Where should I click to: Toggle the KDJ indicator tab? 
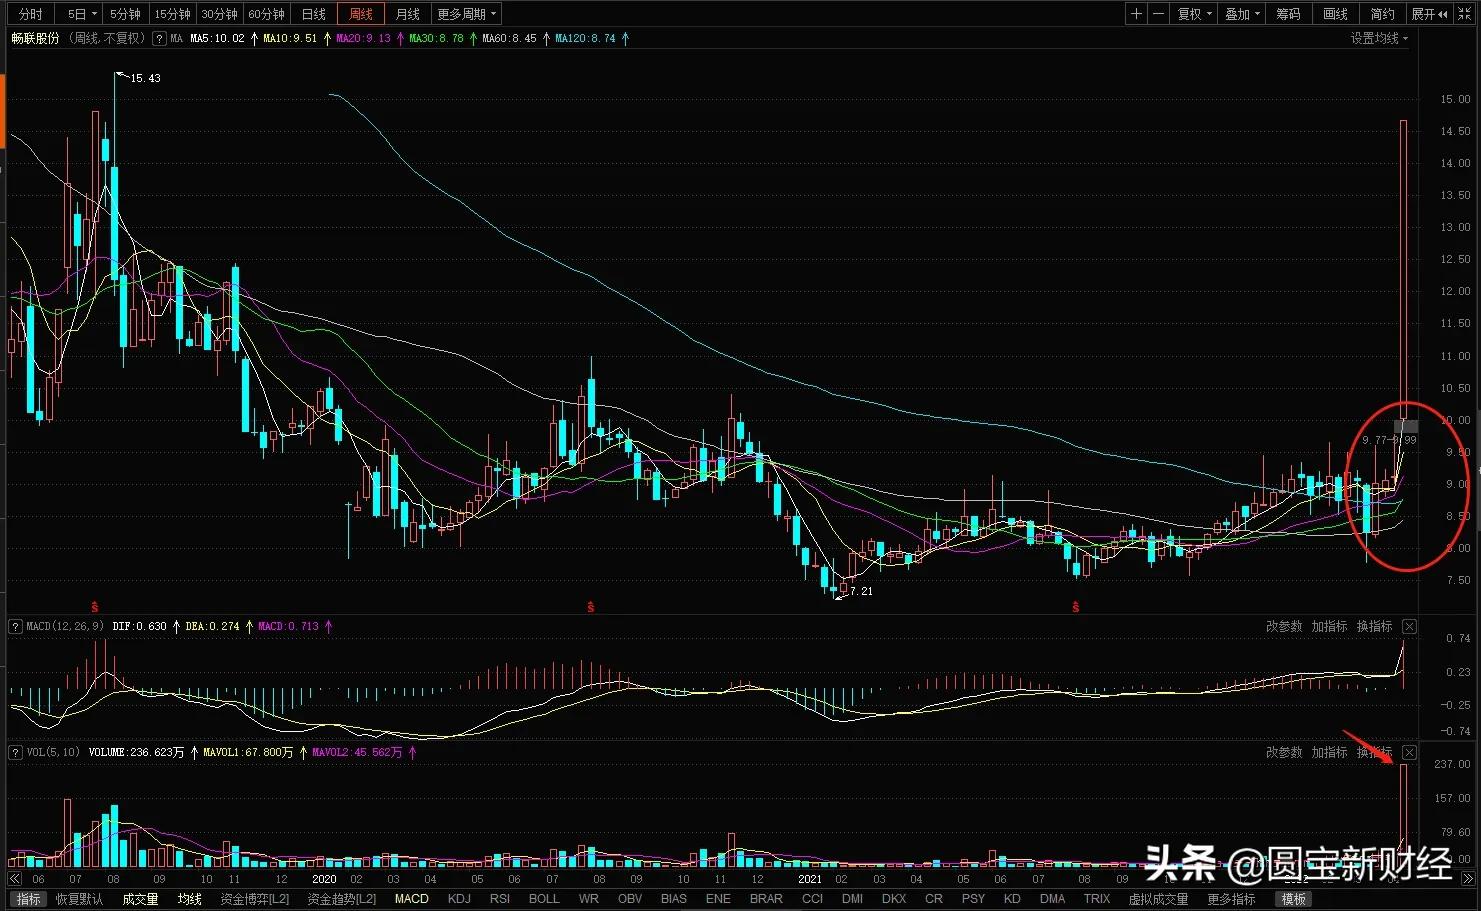coord(459,899)
